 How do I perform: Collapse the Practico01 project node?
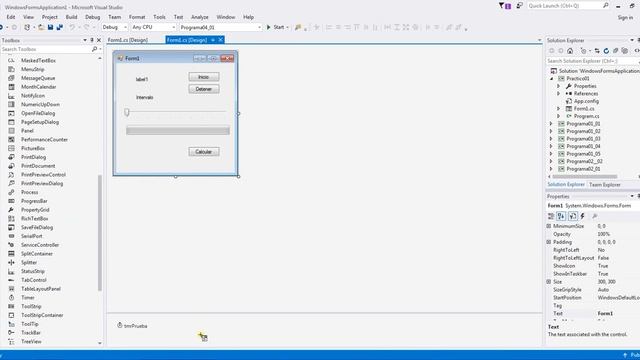point(551,78)
